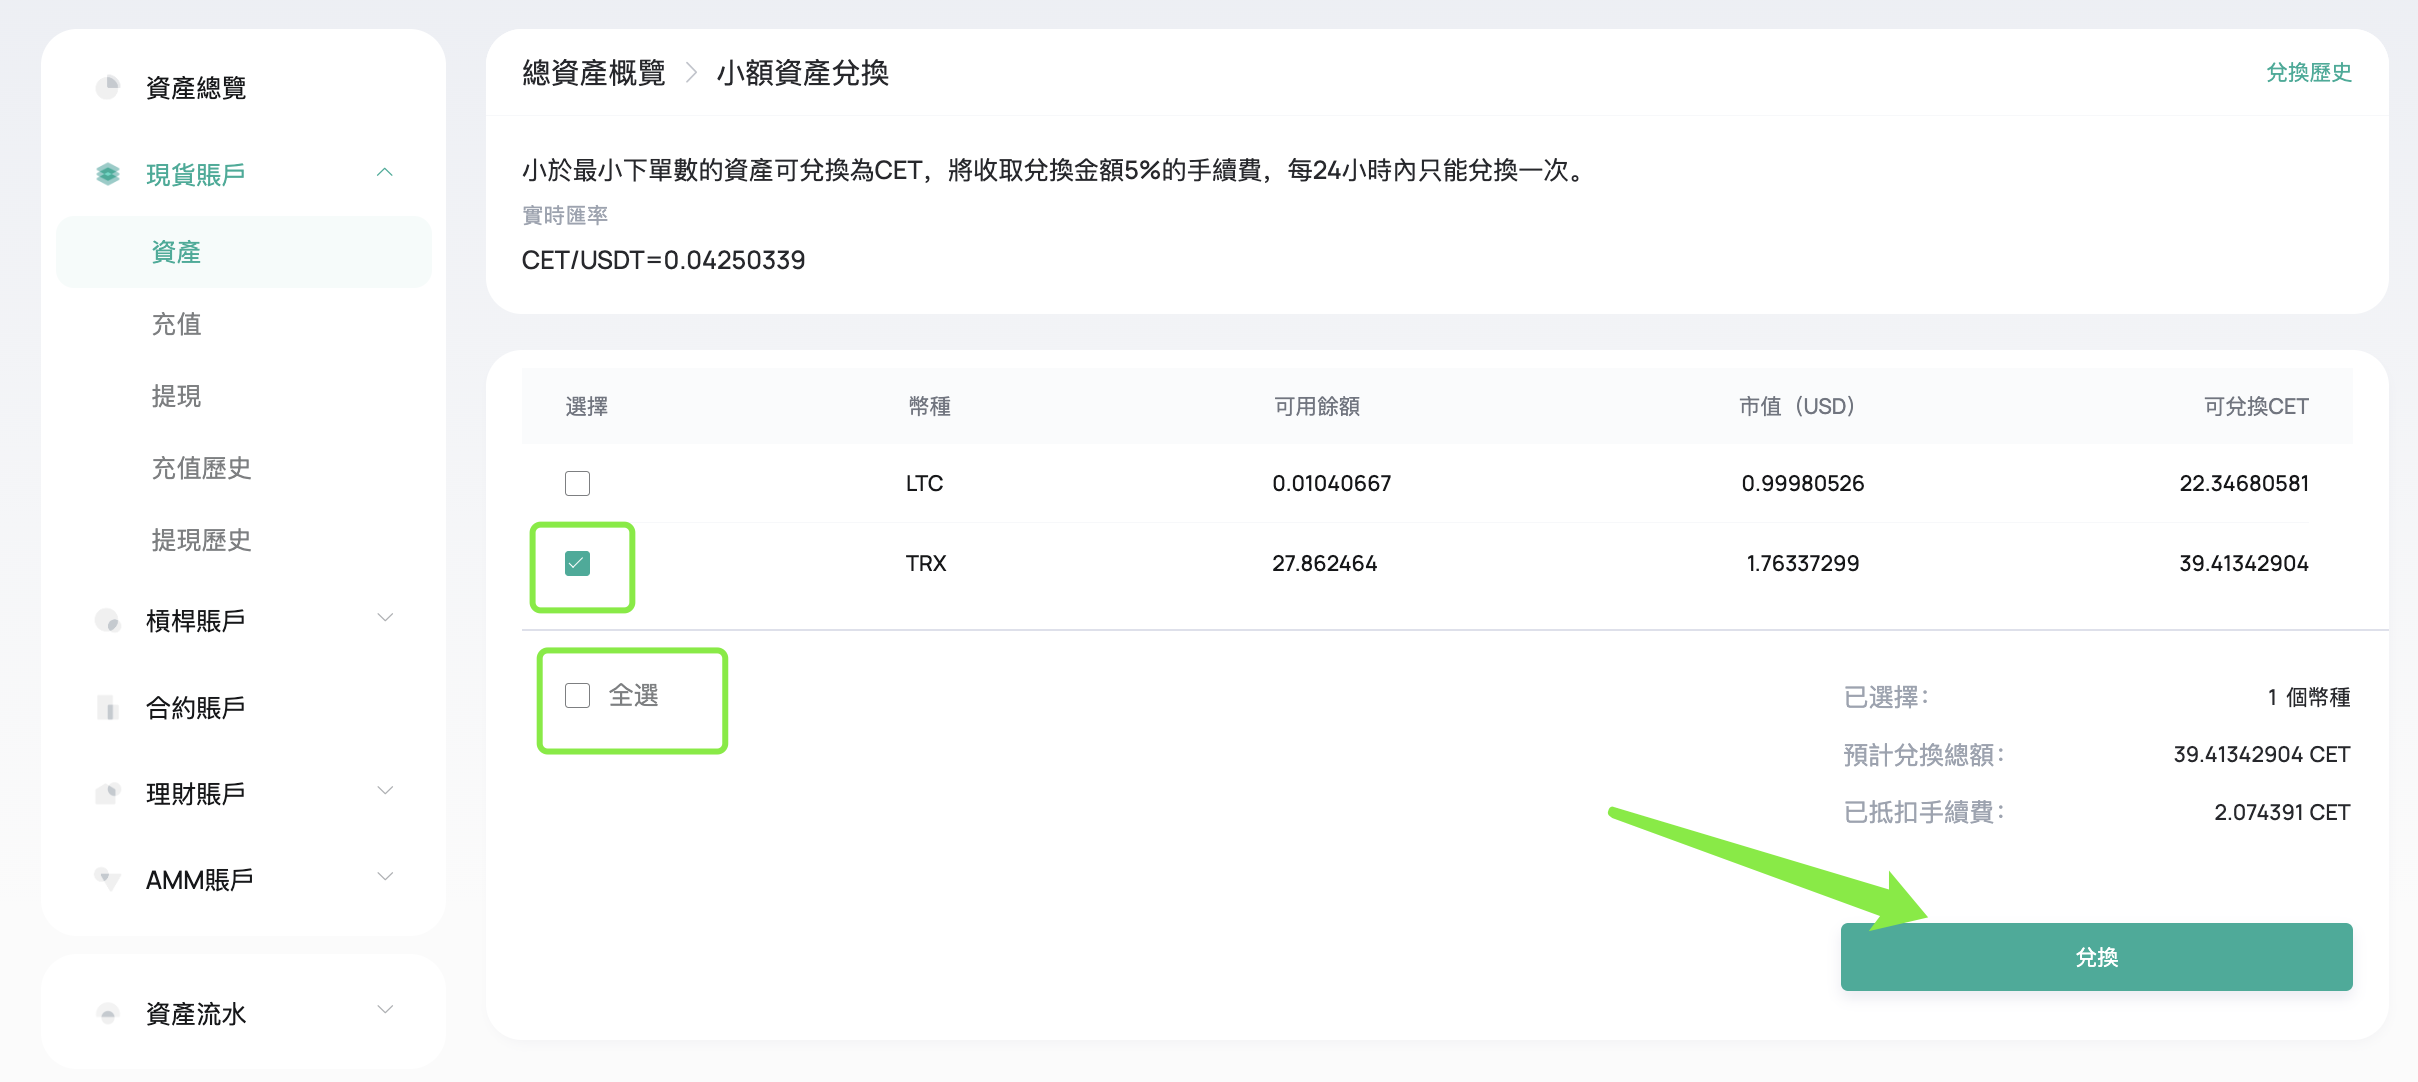Click the 幣種 column header

coord(929,406)
